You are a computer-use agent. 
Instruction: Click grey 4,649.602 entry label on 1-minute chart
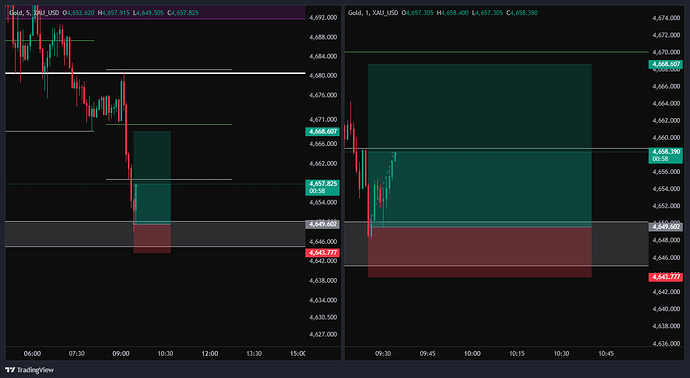tap(666, 227)
